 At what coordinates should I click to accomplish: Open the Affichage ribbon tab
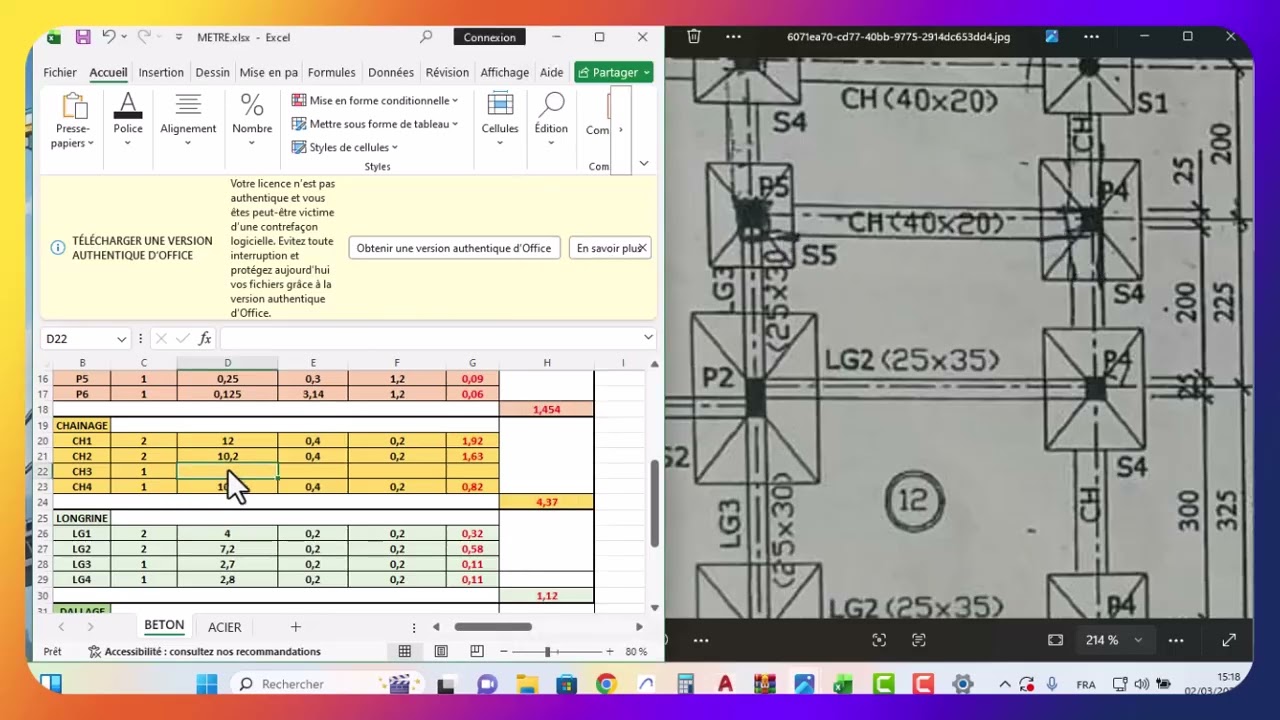coord(505,72)
